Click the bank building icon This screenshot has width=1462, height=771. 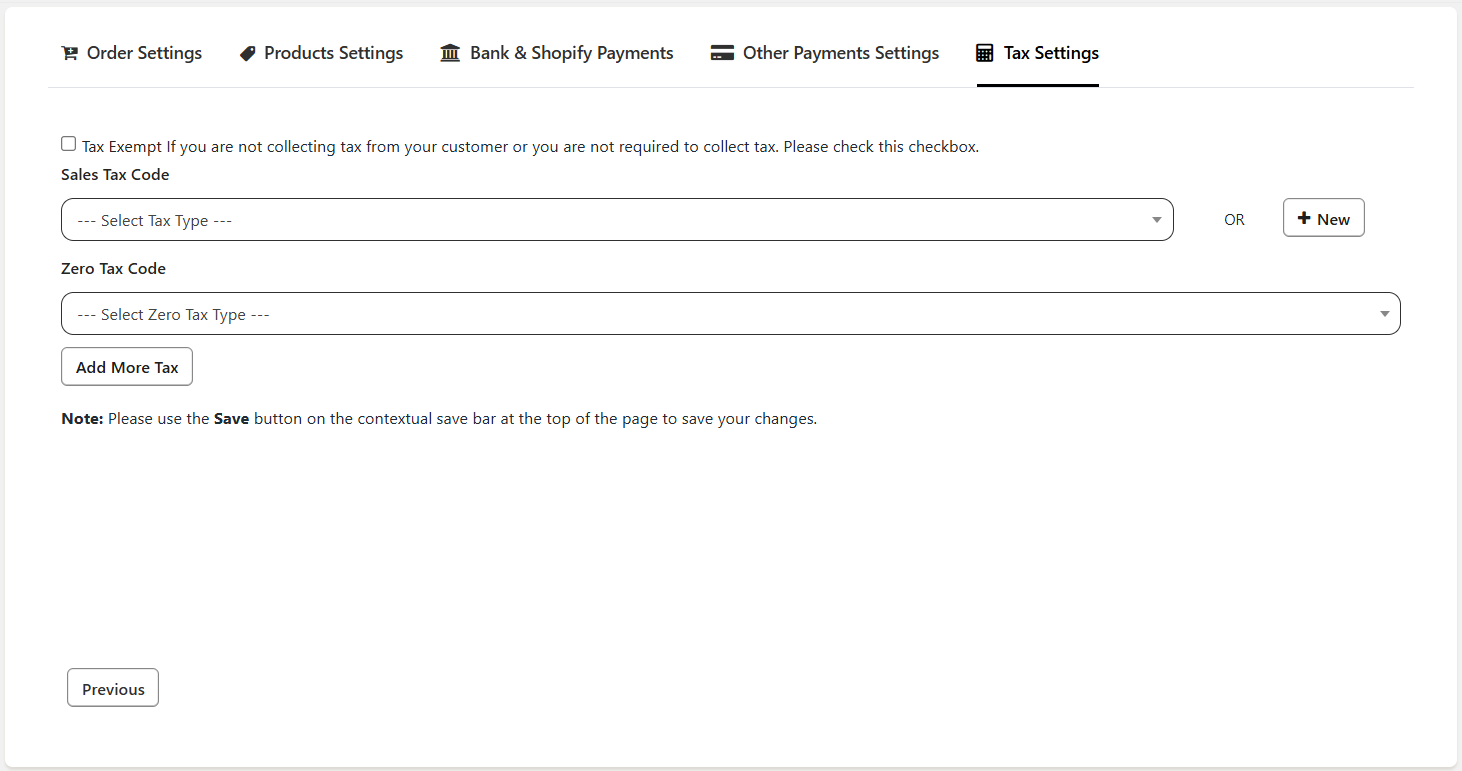pos(450,53)
